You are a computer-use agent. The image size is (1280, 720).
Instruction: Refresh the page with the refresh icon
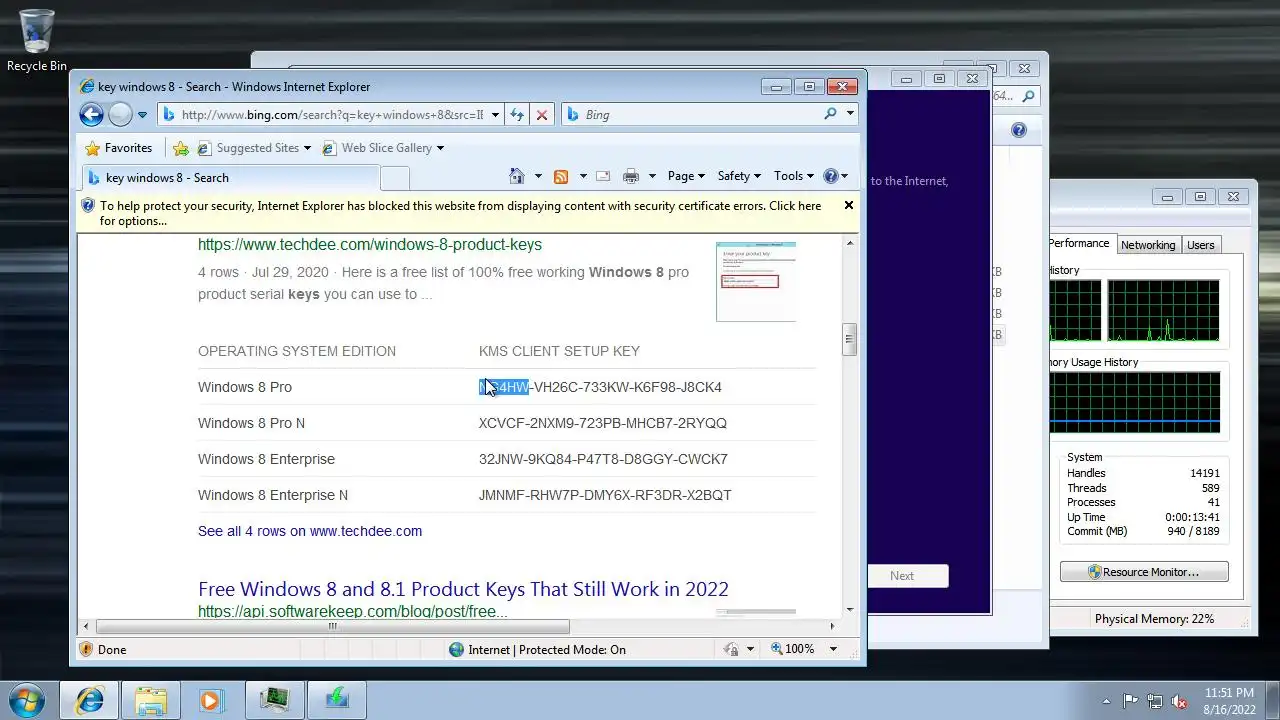click(517, 115)
